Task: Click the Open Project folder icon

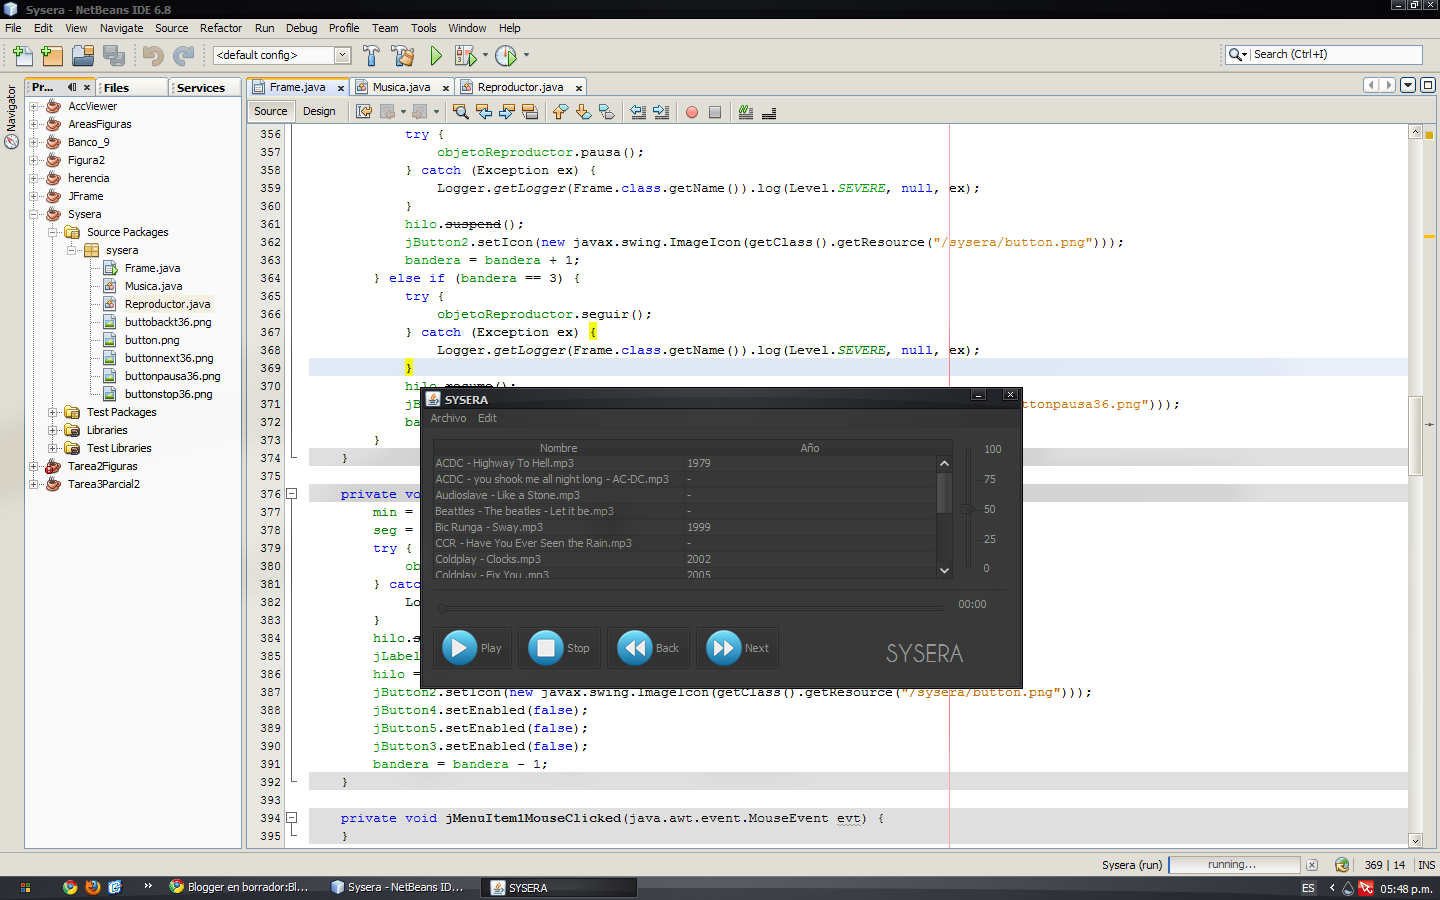Action: coord(83,56)
